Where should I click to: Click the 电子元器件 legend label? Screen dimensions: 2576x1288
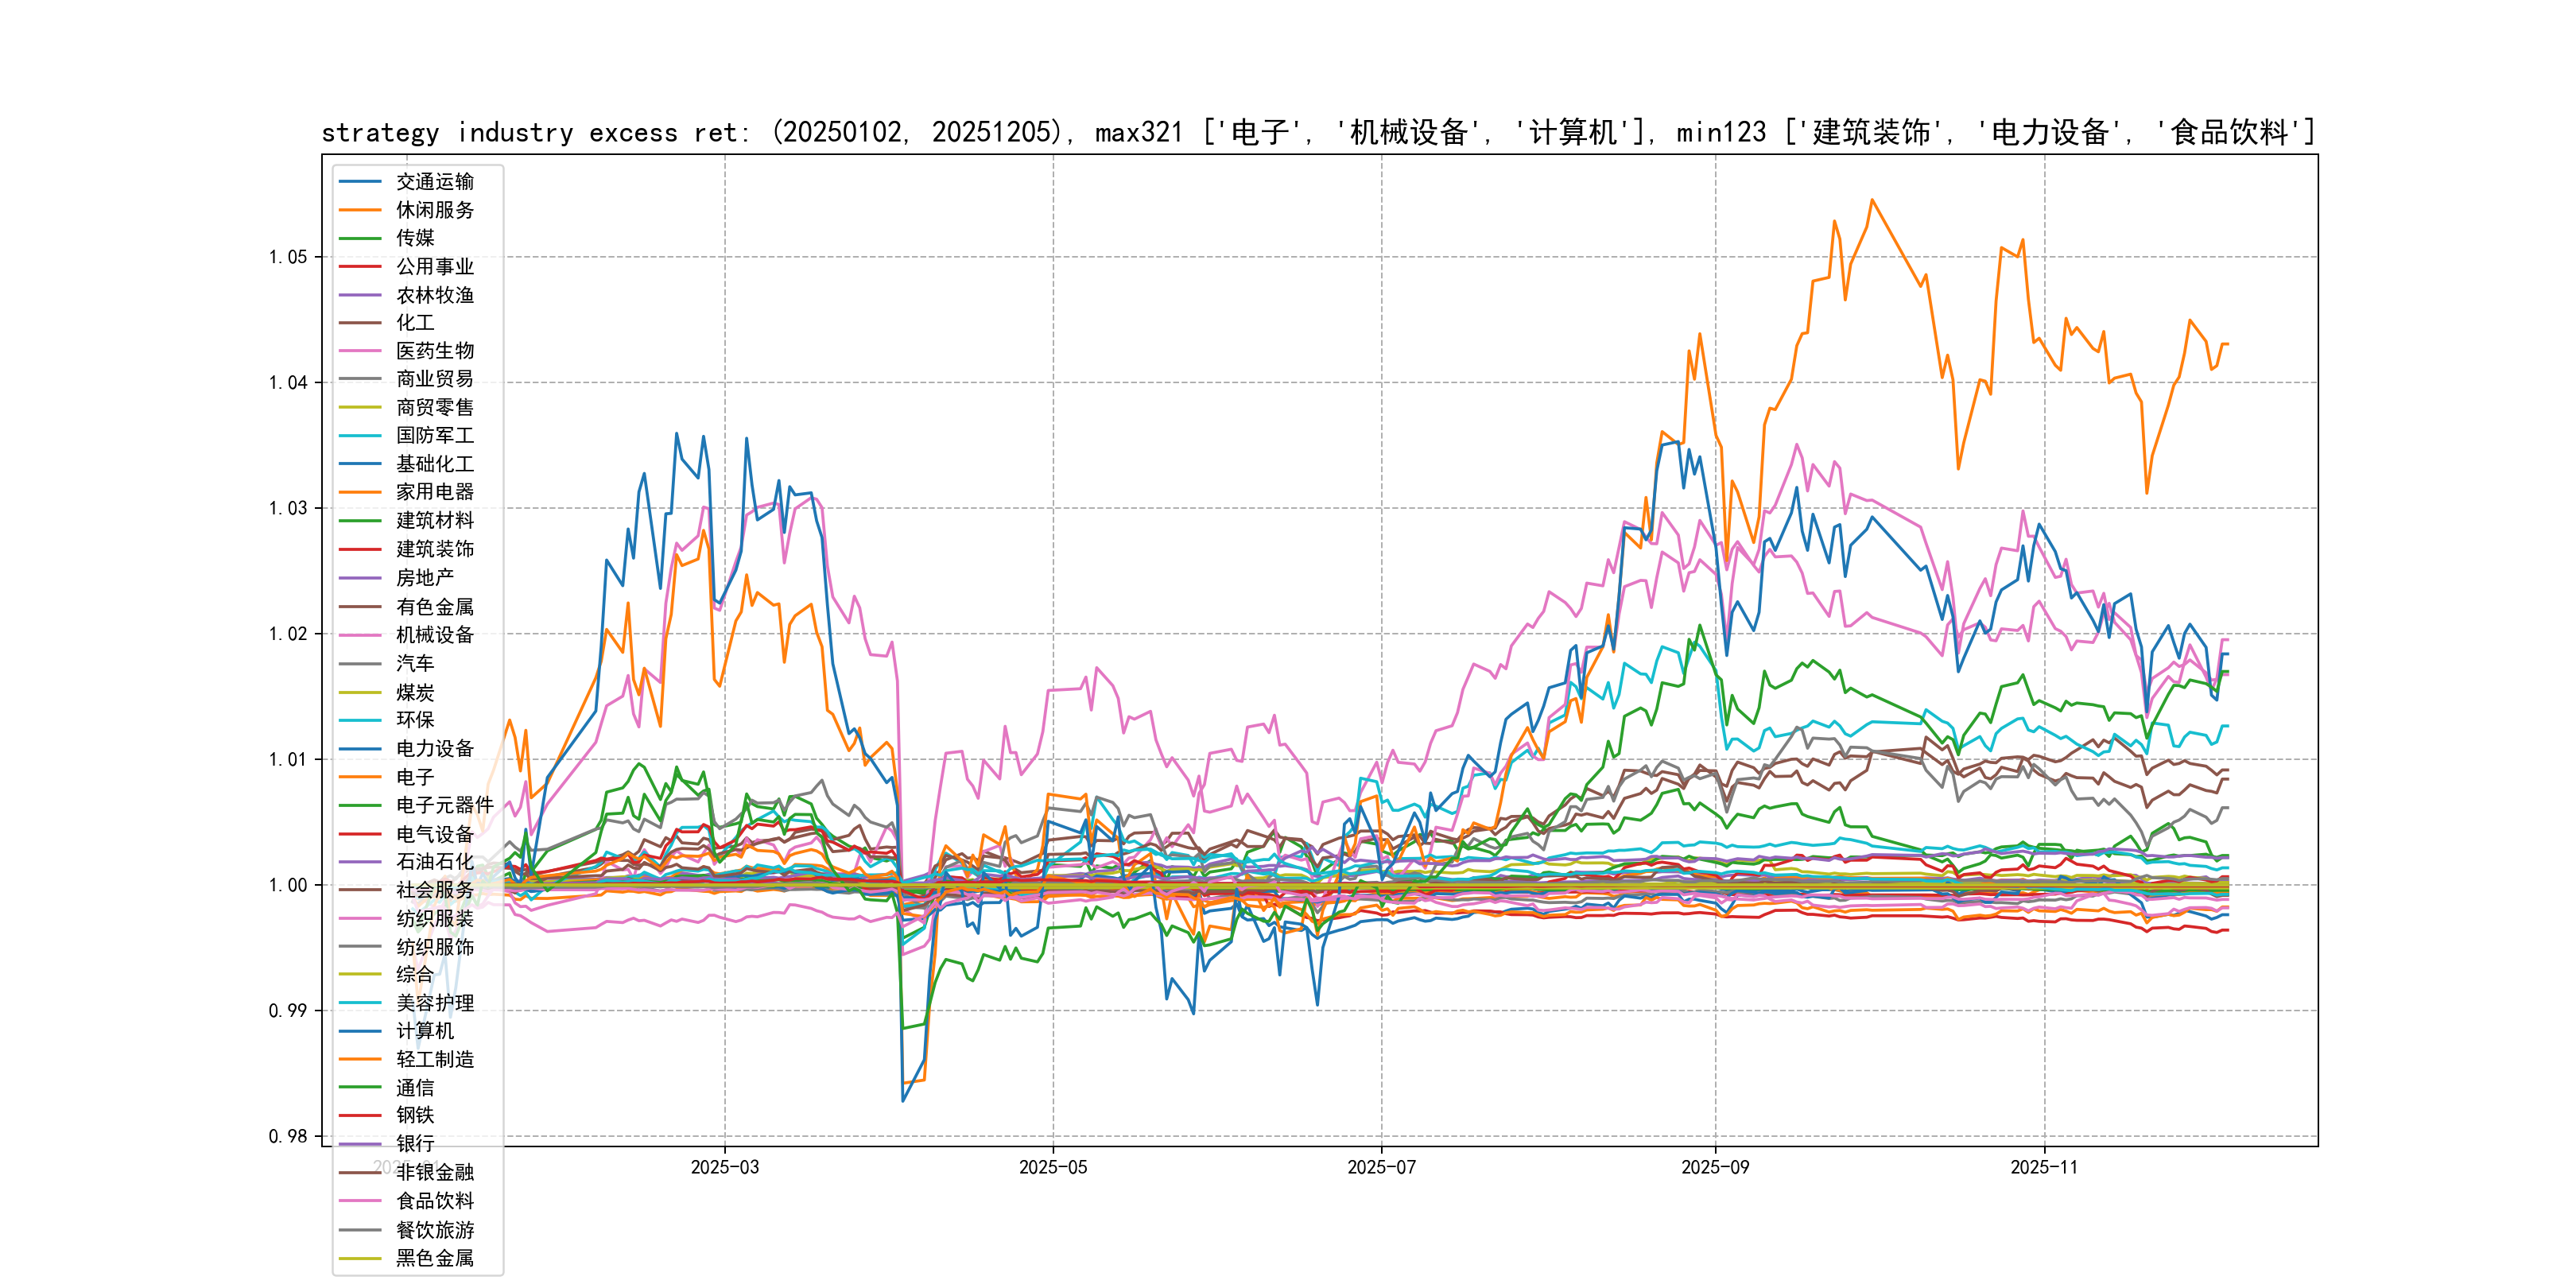[x=444, y=805]
